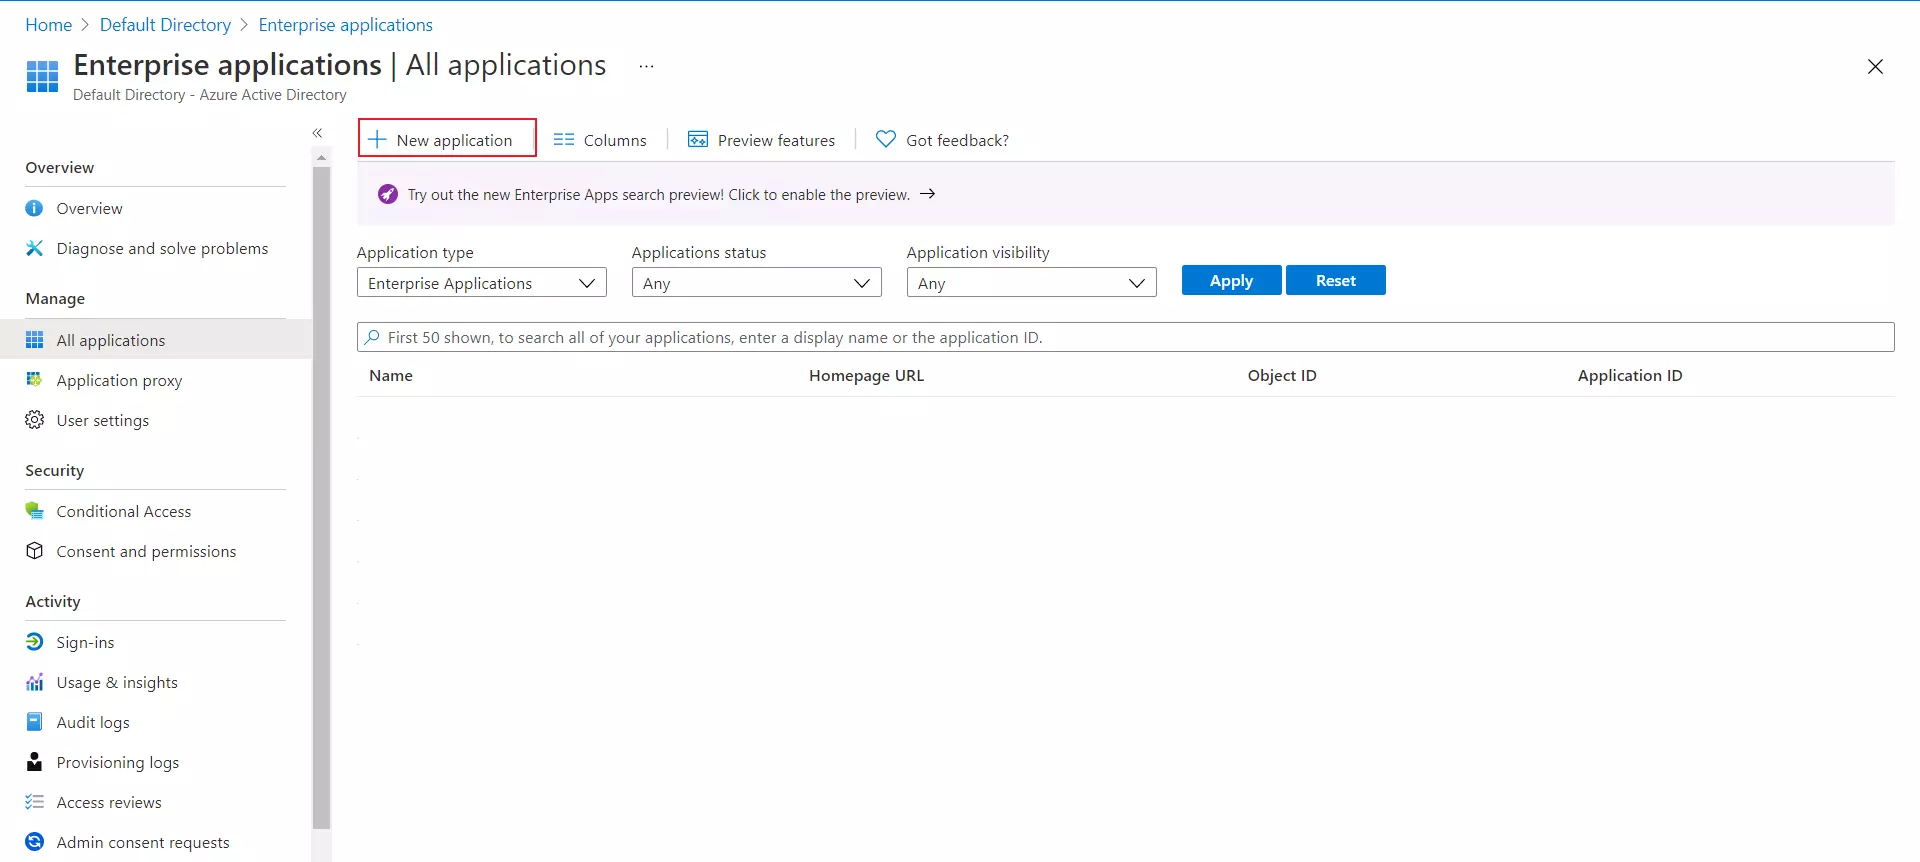Click the sidebar scrollbar up arrow
Viewport: 1920px width, 862px height.
tap(321, 157)
